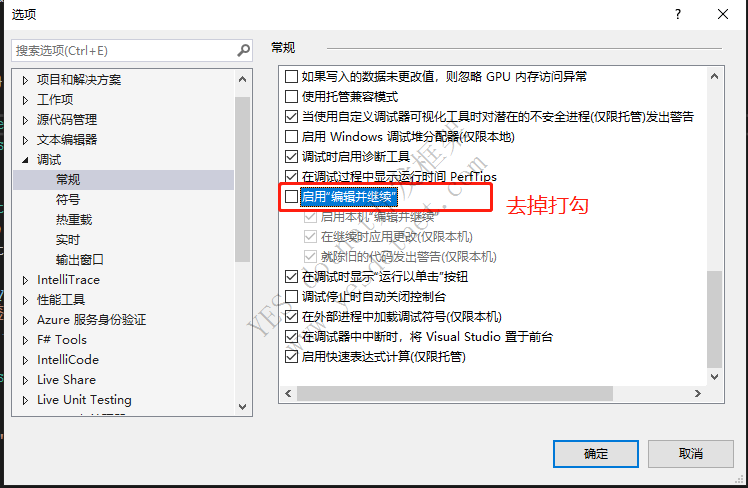Click tree scrollbar up arrow
The height and width of the screenshot is (488, 748).
pyautogui.click(x=242, y=79)
